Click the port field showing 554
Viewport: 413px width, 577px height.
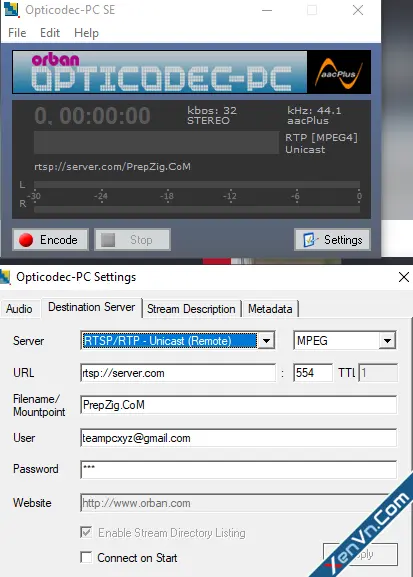pyautogui.click(x=313, y=373)
